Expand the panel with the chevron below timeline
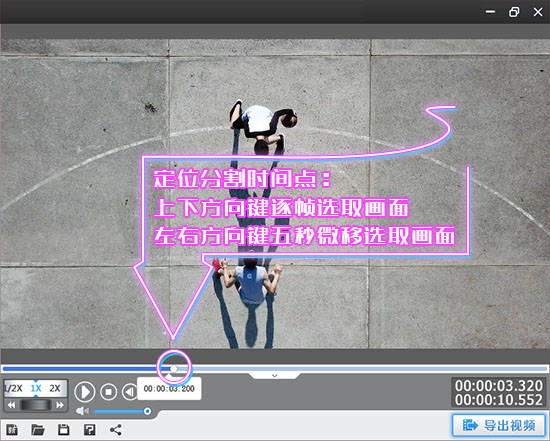550x441 pixels. tap(275, 375)
